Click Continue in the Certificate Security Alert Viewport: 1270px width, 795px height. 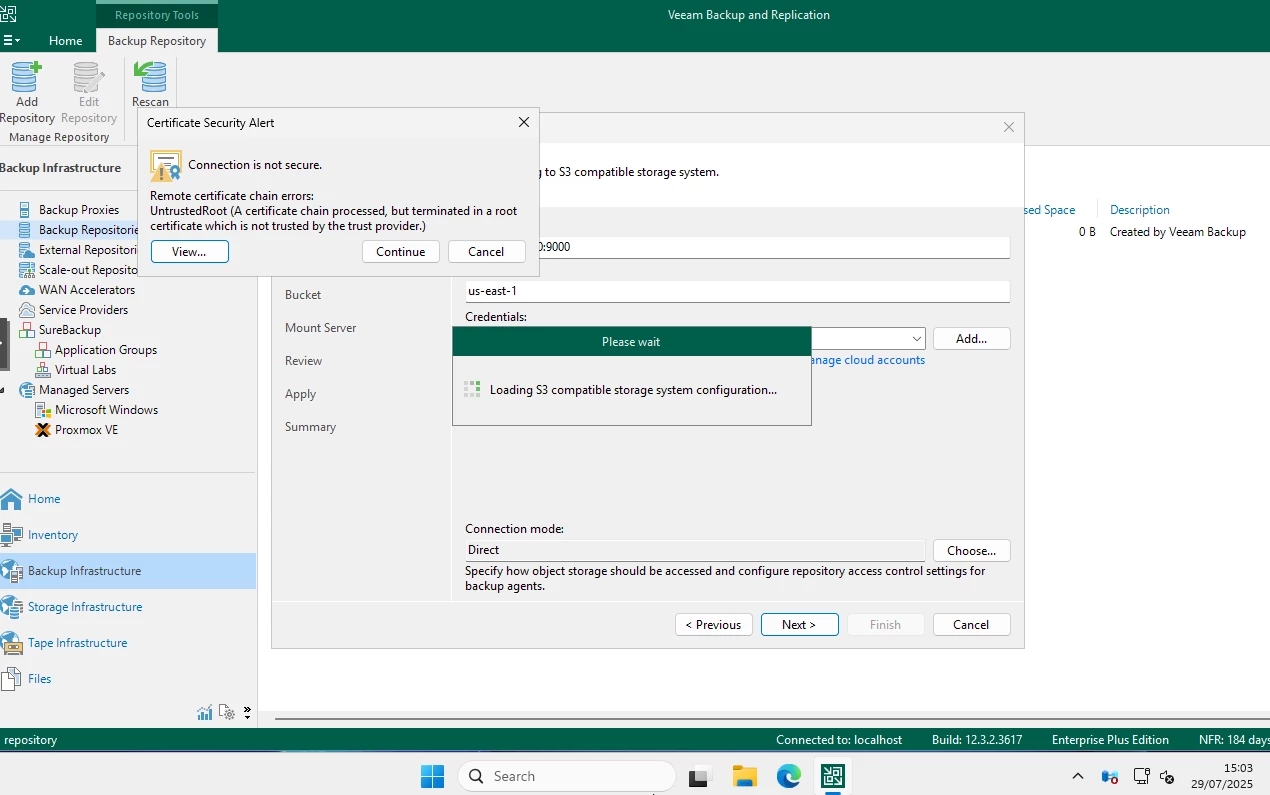coord(401,252)
